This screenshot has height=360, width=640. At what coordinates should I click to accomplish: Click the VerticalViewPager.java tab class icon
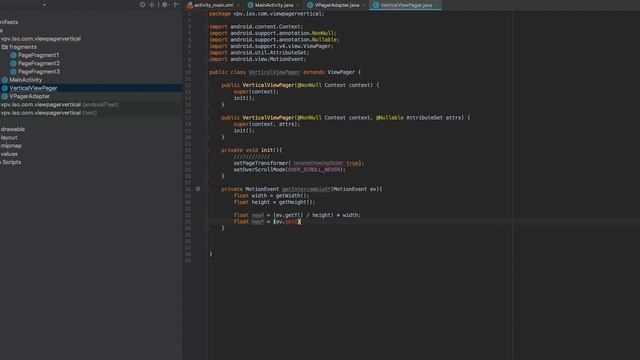[x=376, y=5]
